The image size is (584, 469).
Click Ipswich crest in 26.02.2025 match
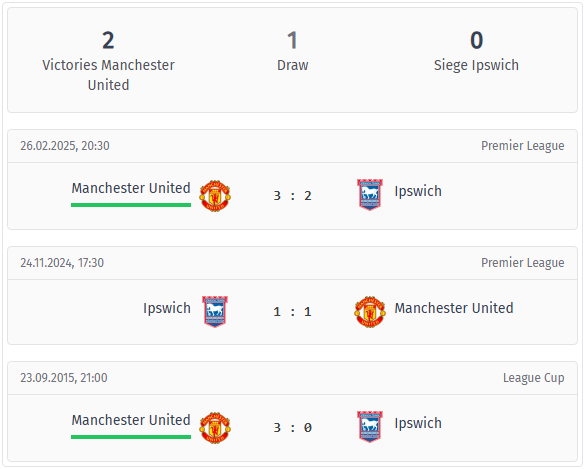[370, 195]
